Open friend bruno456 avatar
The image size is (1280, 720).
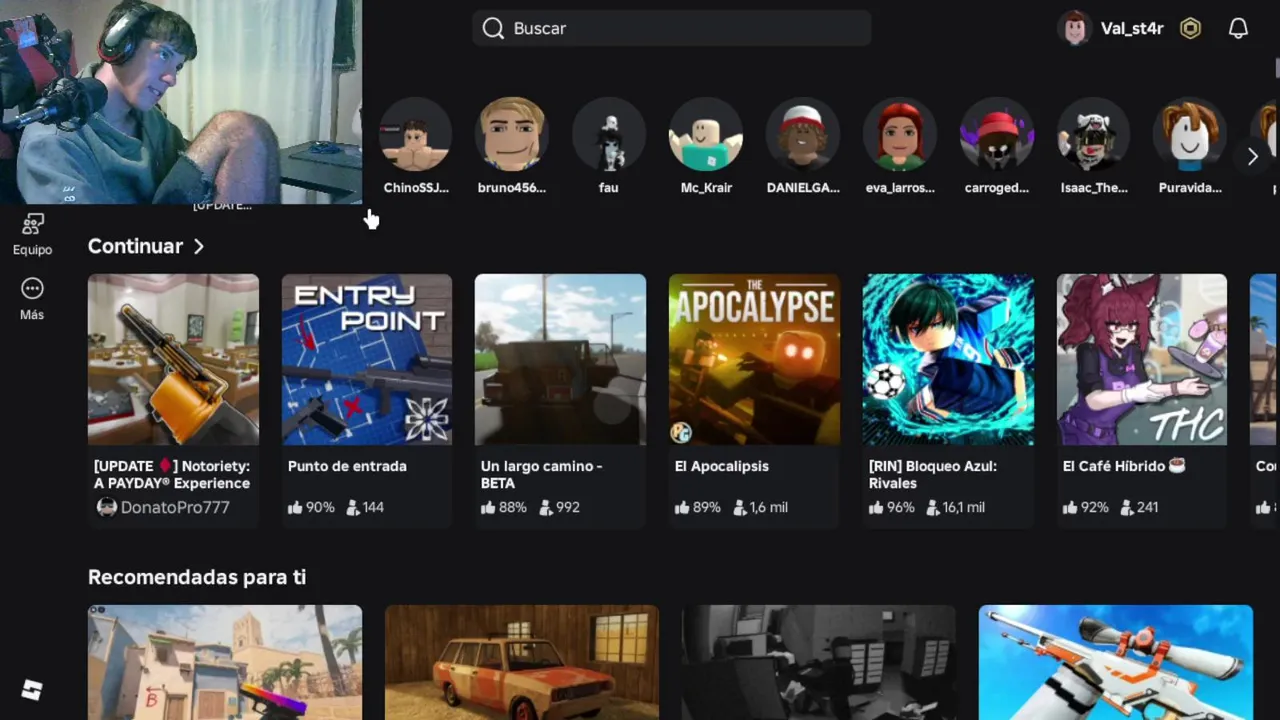pyautogui.click(x=512, y=134)
